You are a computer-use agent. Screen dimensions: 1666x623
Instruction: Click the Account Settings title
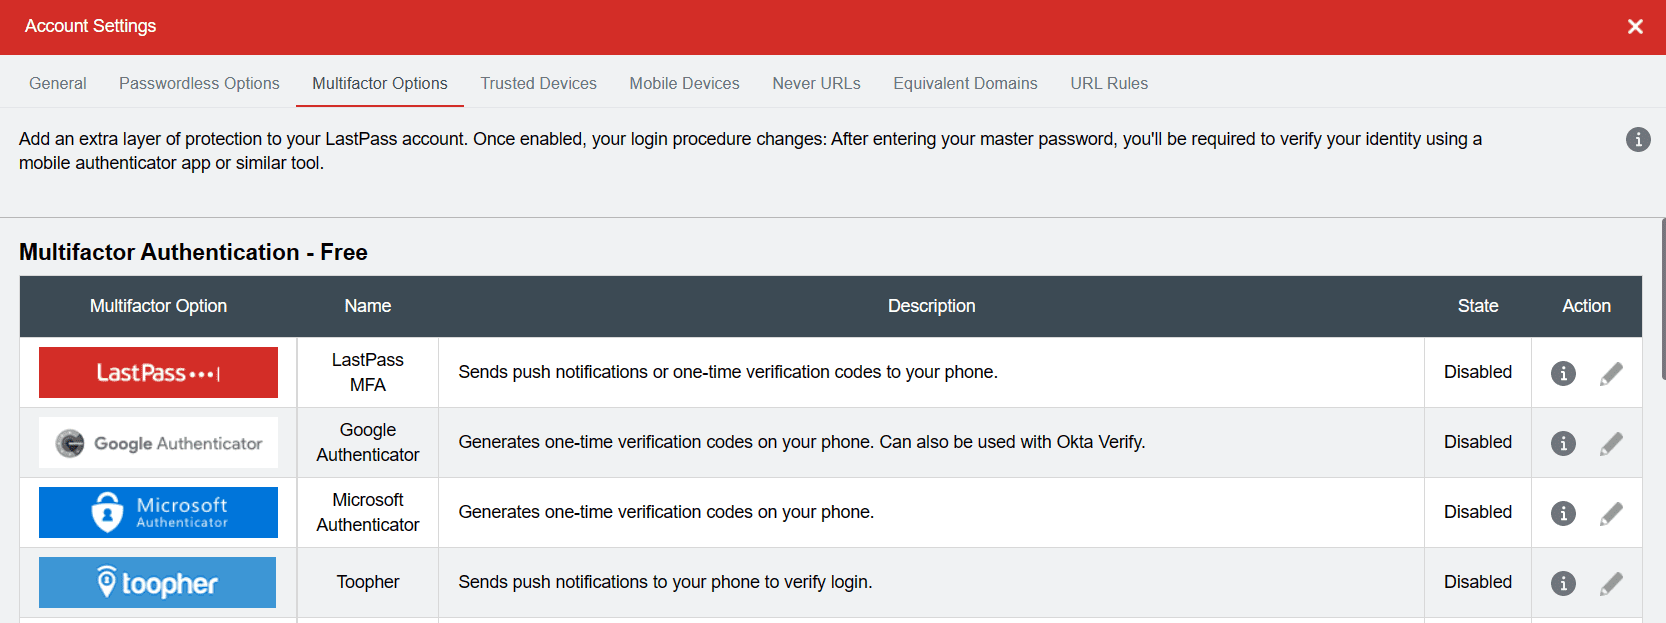pyautogui.click(x=90, y=26)
